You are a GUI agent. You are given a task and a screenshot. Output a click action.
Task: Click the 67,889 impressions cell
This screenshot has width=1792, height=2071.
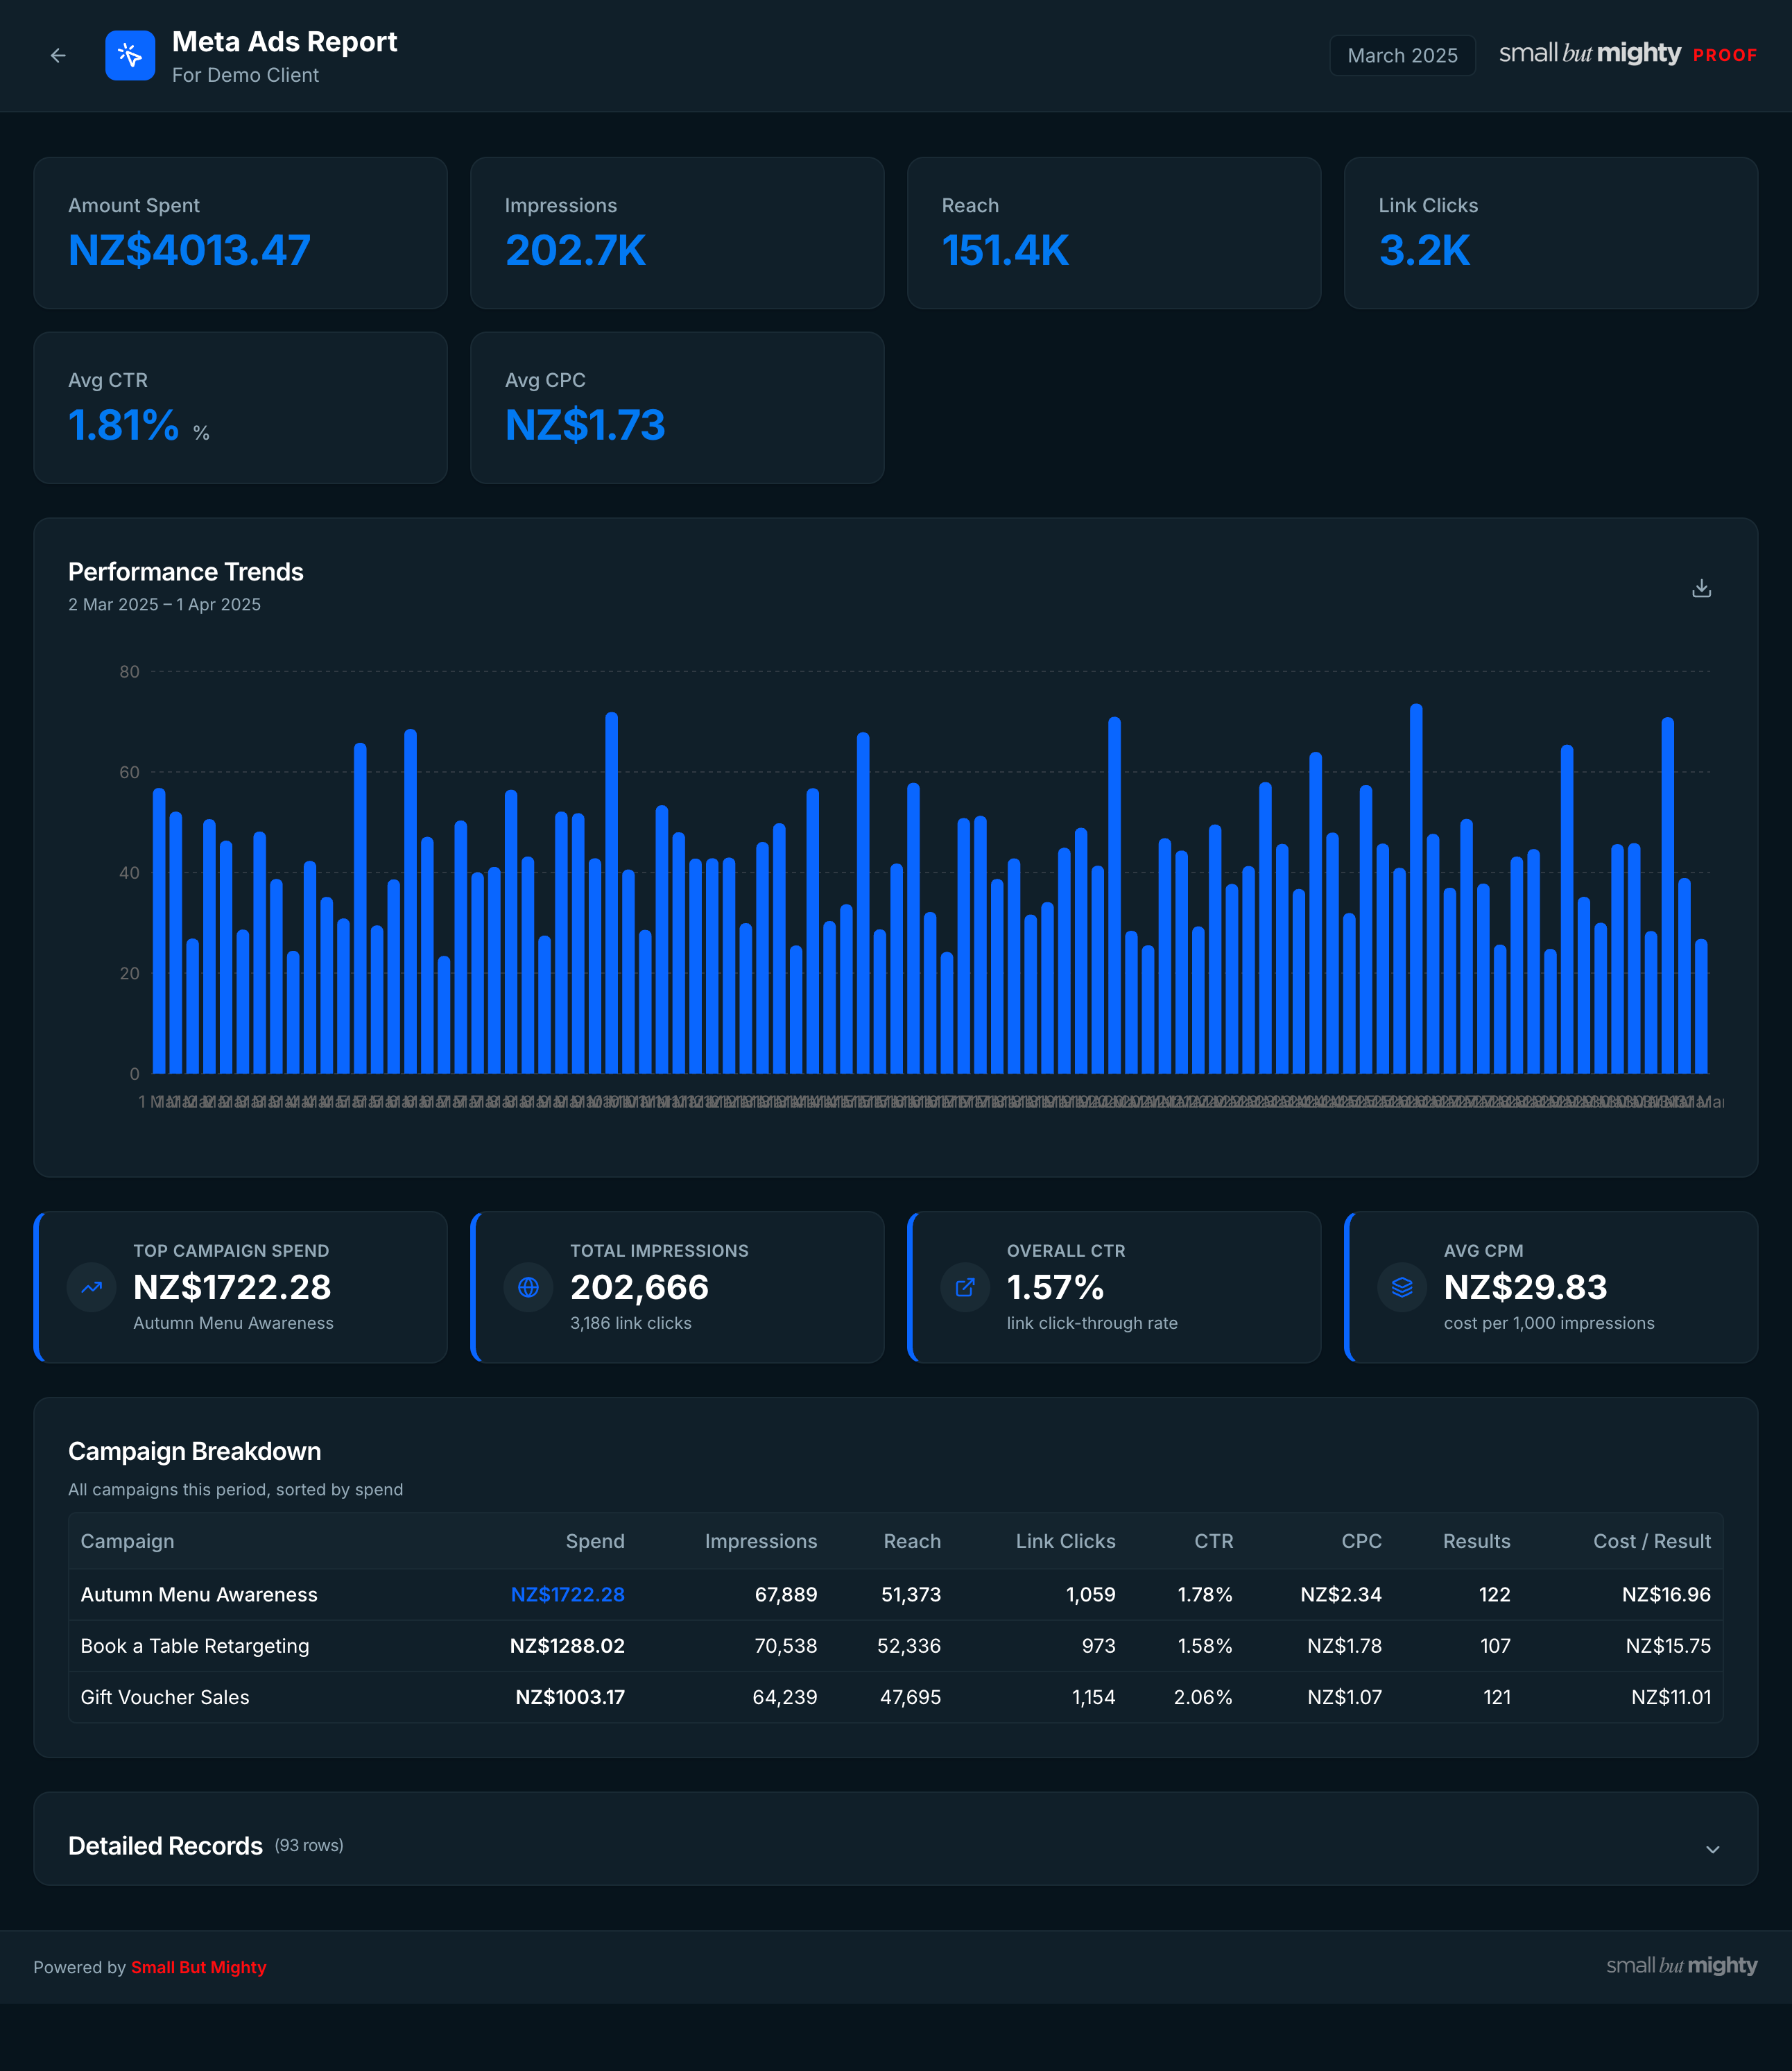785,1594
